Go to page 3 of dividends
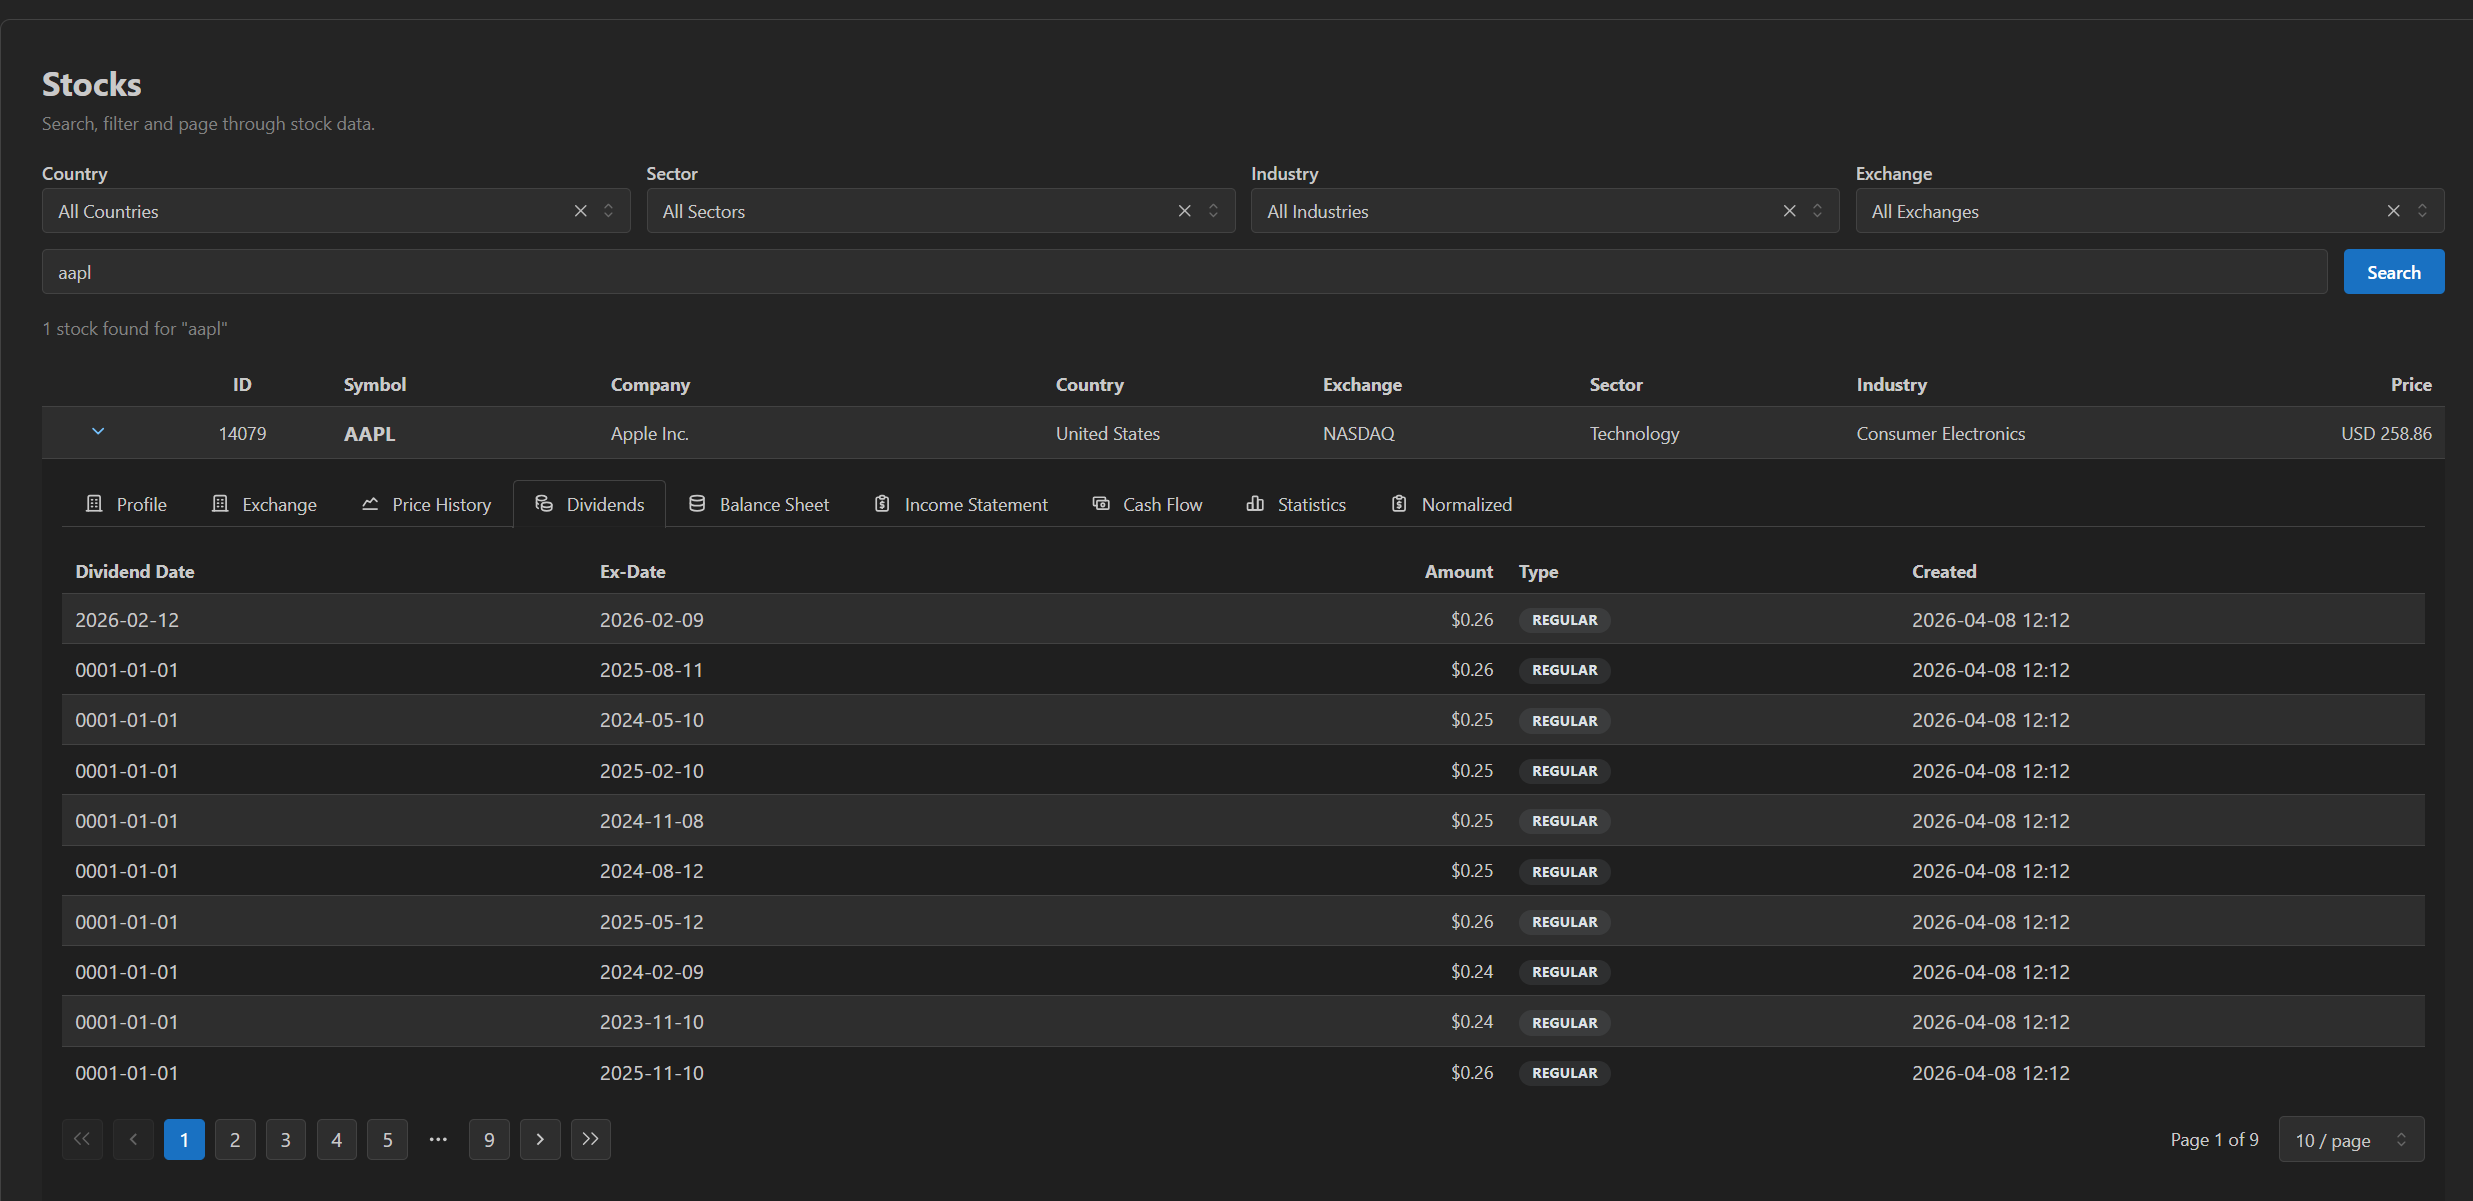This screenshot has width=2473, height=1201. click(286, 1140)
